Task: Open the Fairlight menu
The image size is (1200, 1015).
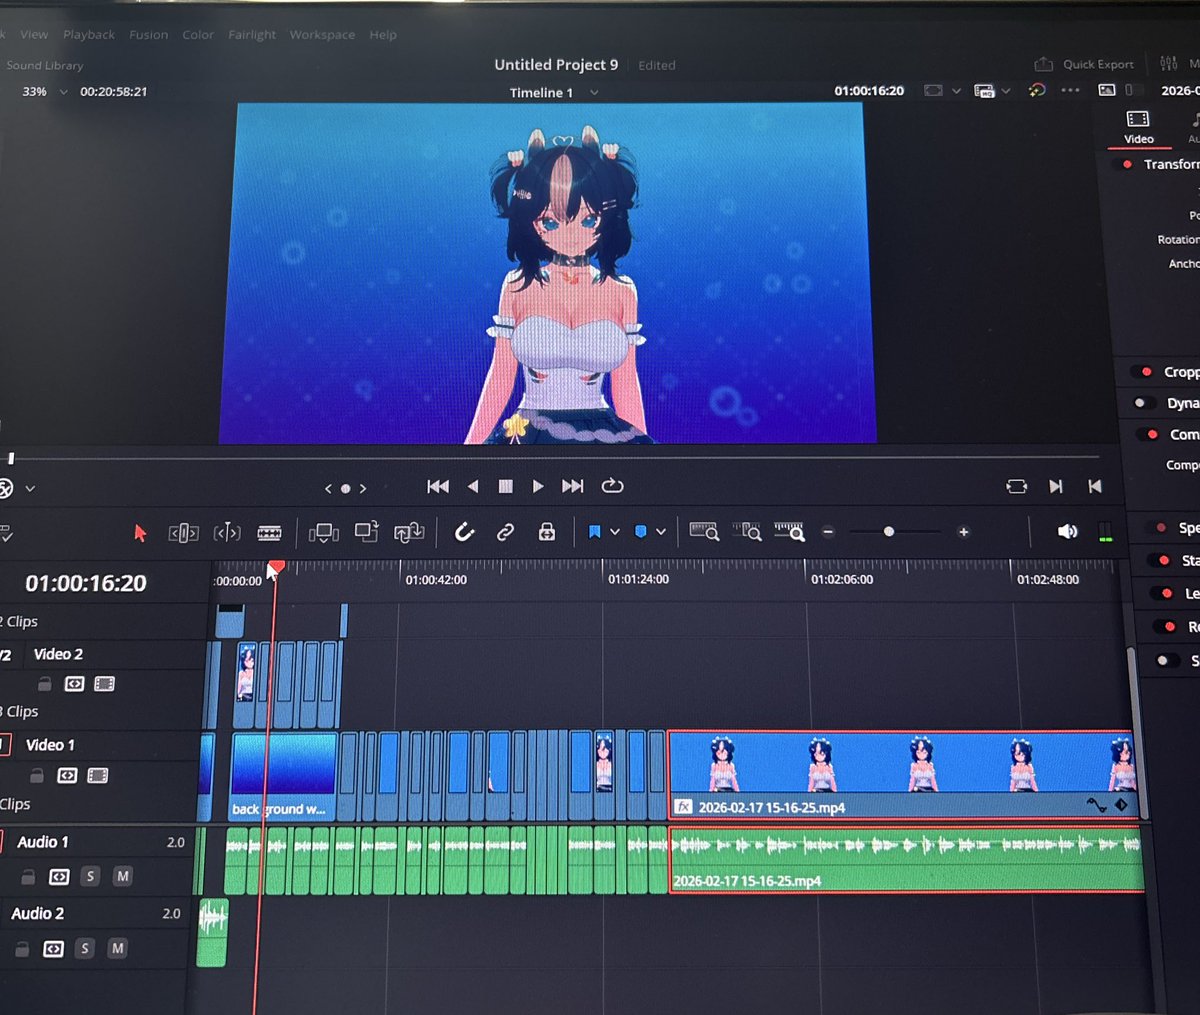Action: pos(251,34)
